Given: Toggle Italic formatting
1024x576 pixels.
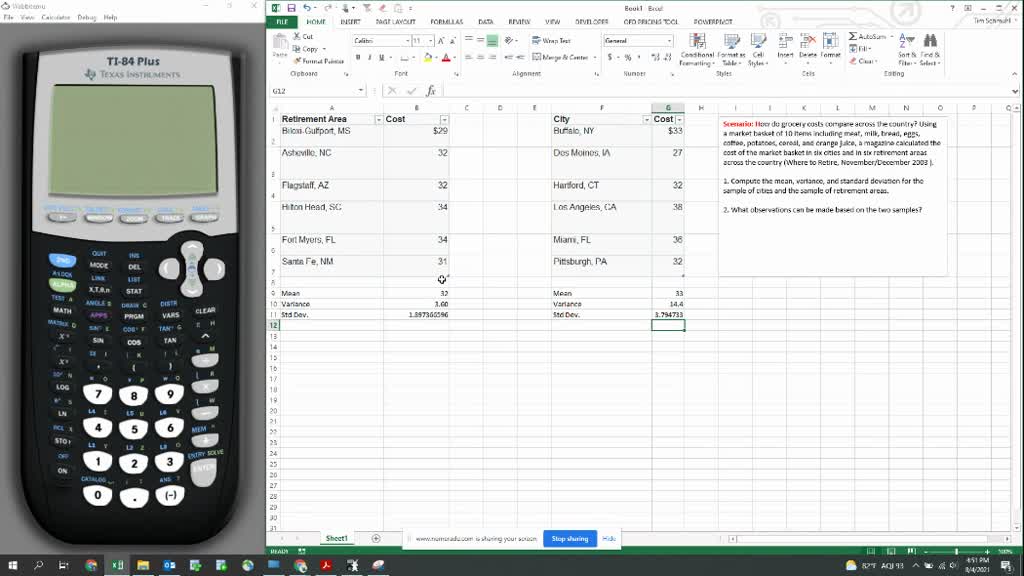Looking at the screenshot, I should click(x=370, y=57).
